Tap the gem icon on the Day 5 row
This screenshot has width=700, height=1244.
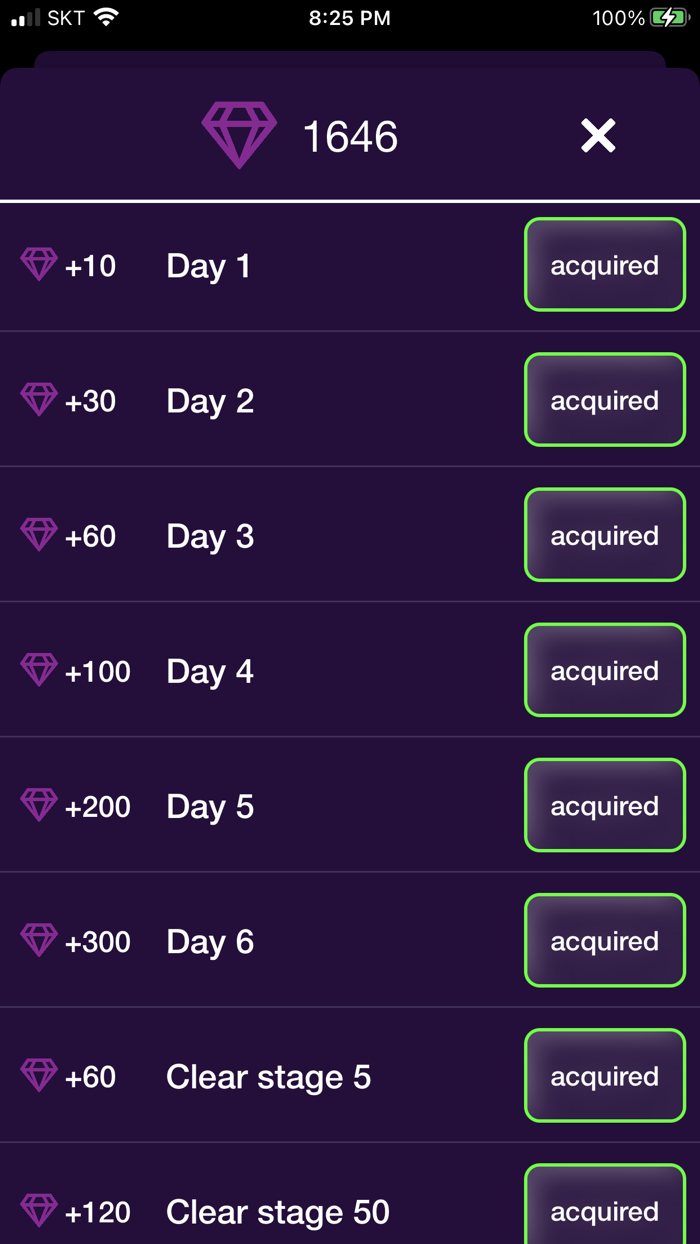(x=39, y=804)
